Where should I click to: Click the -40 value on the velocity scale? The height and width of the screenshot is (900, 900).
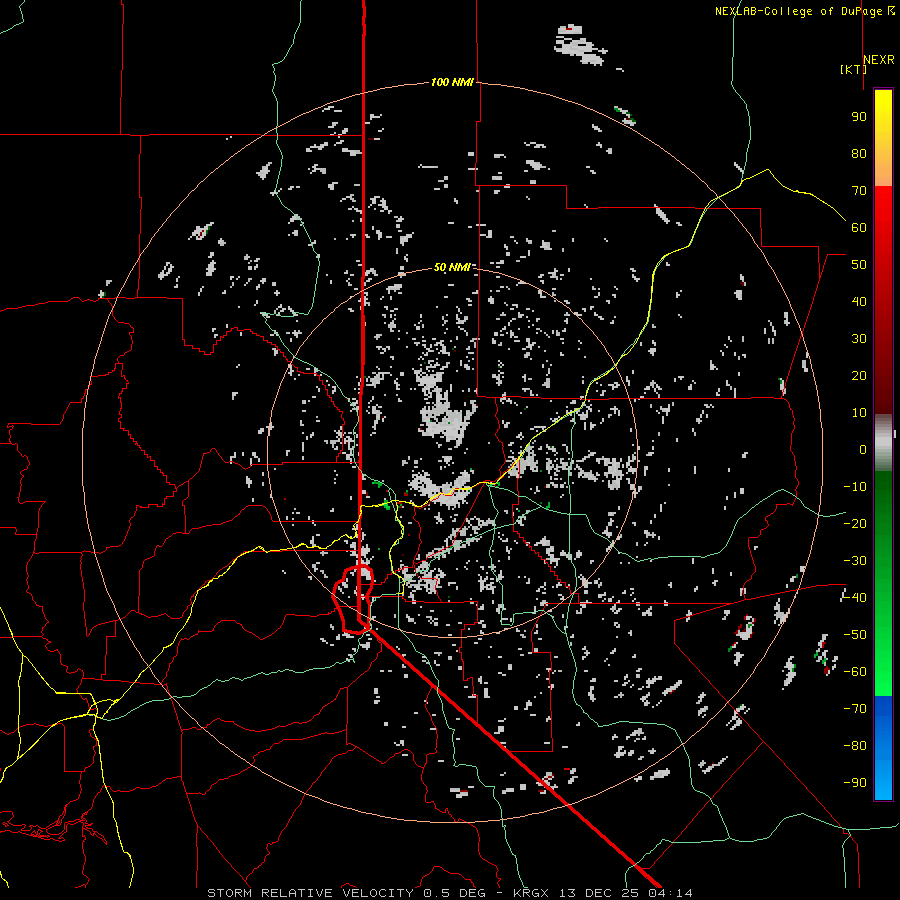855,598
